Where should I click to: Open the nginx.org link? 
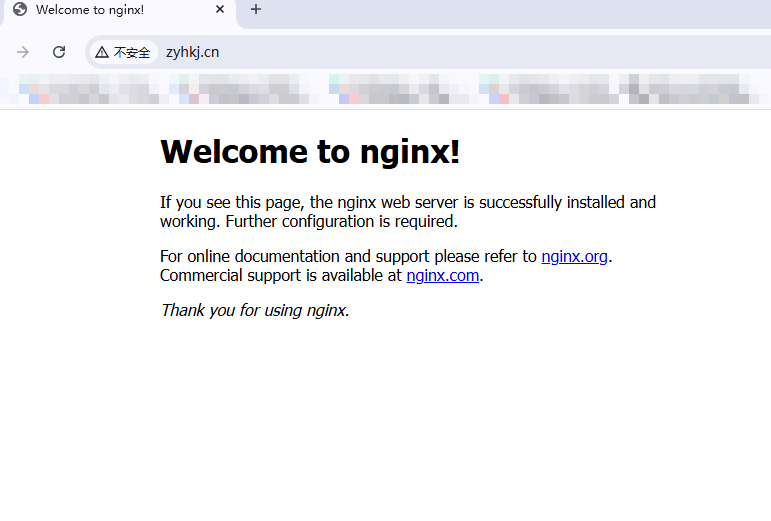coord(574,257)
